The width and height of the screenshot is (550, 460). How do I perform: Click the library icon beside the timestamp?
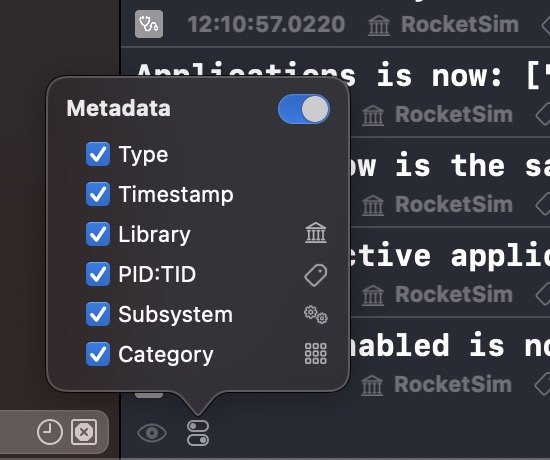[379, 25]
